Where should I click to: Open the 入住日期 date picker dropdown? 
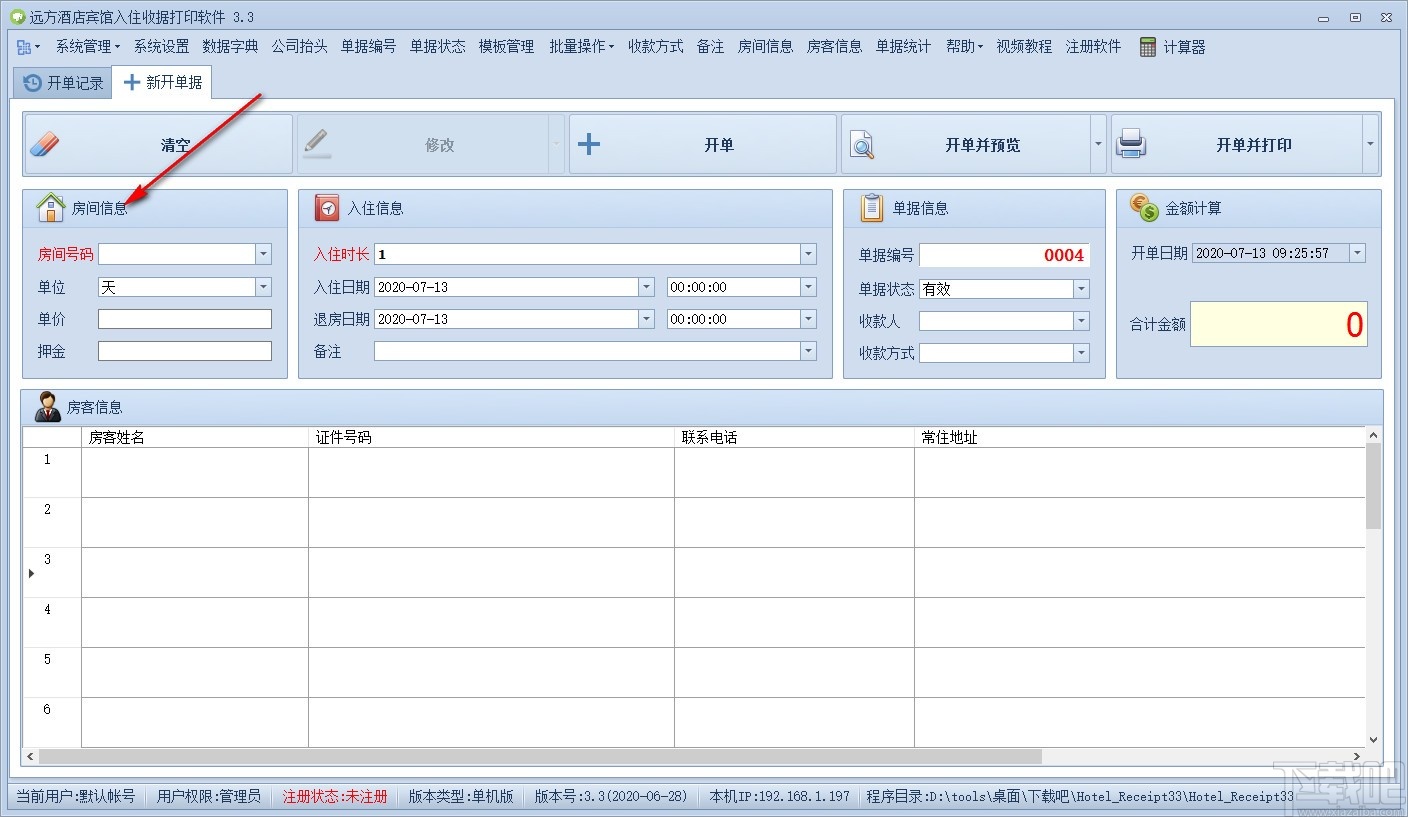(x=646, y=287)
